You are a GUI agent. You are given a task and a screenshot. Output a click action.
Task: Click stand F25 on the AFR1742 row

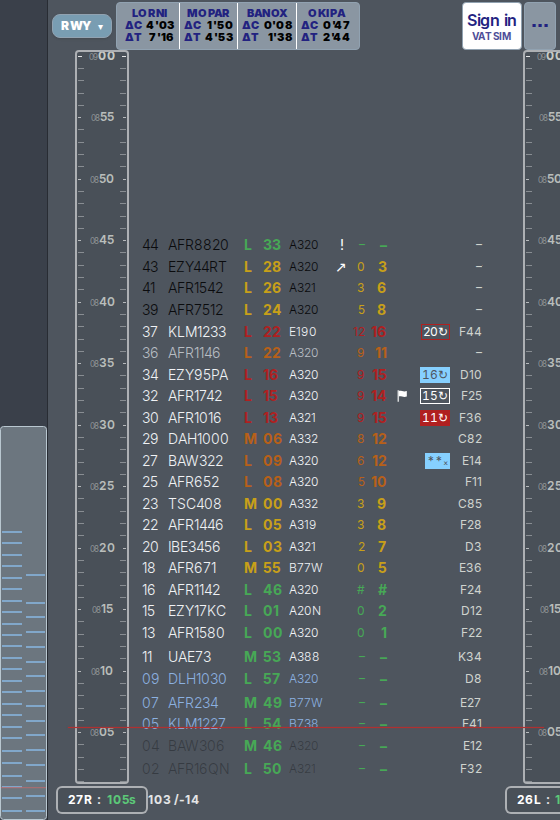[x=471, y=395]
